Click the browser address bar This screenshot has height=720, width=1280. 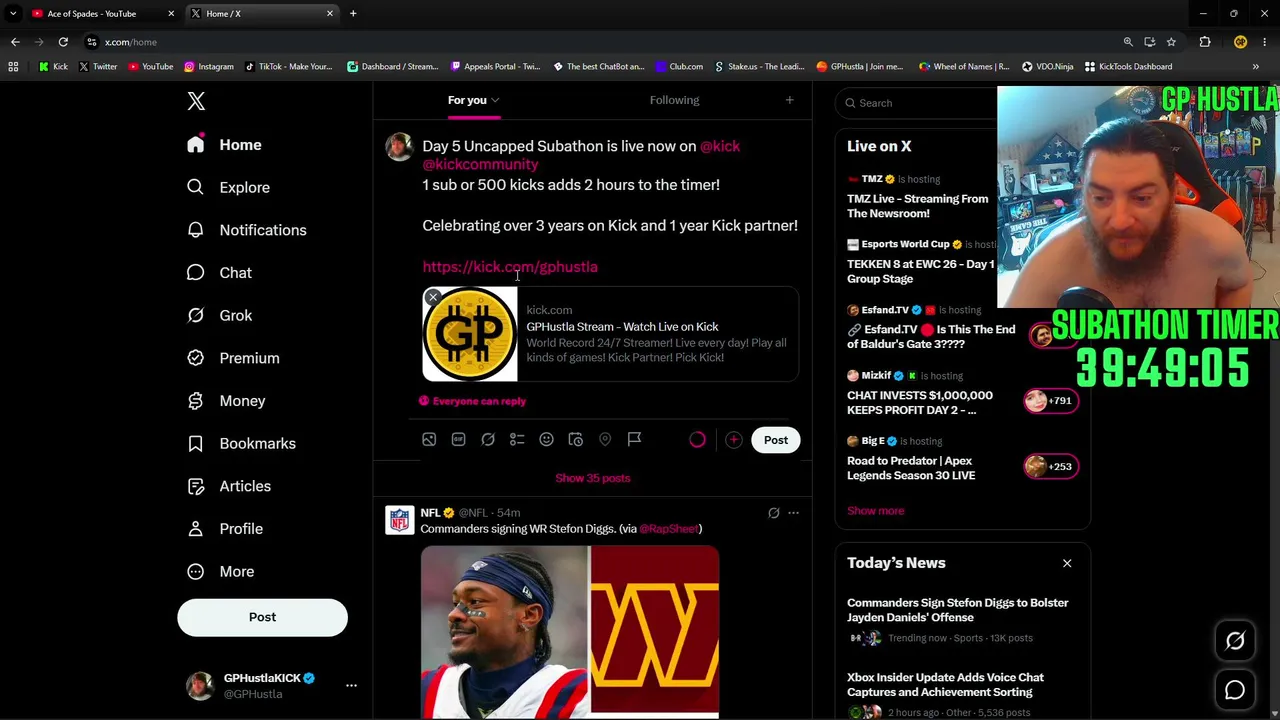point(600,42)
